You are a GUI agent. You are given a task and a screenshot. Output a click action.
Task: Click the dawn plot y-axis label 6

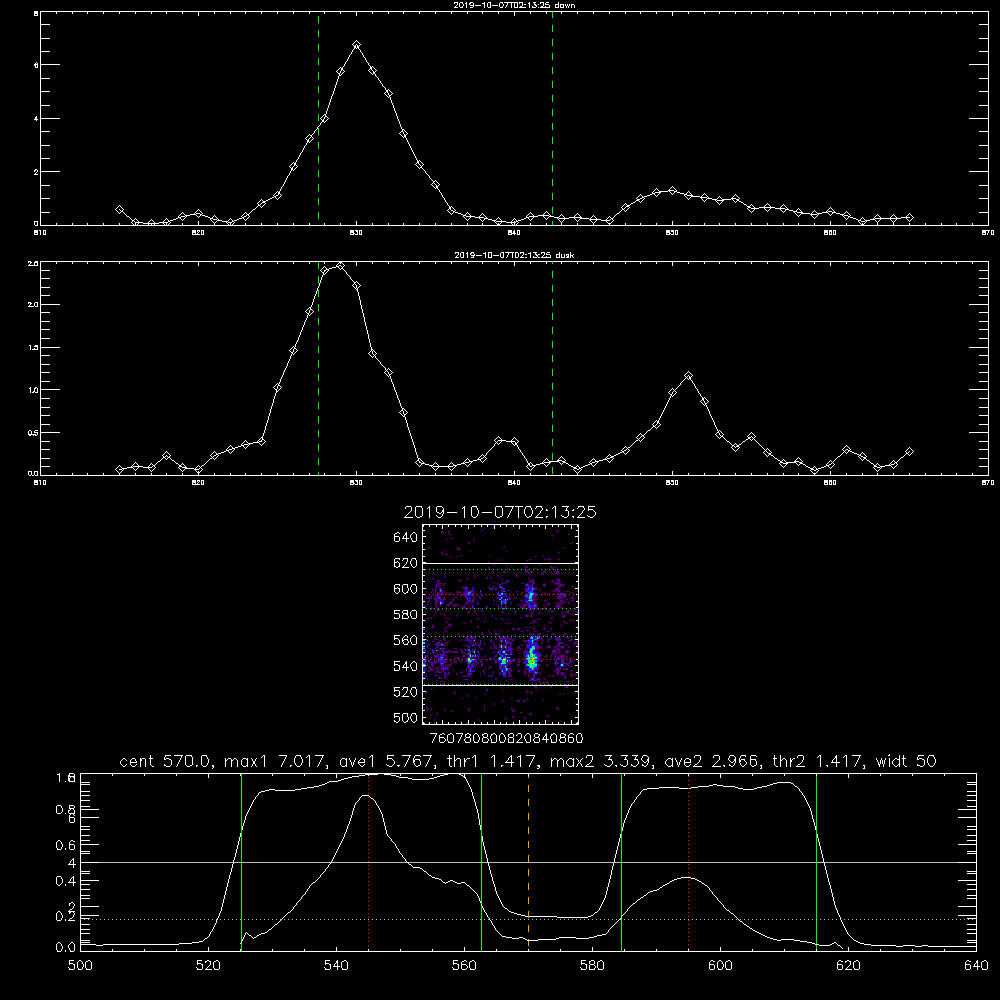coord(36,65)
